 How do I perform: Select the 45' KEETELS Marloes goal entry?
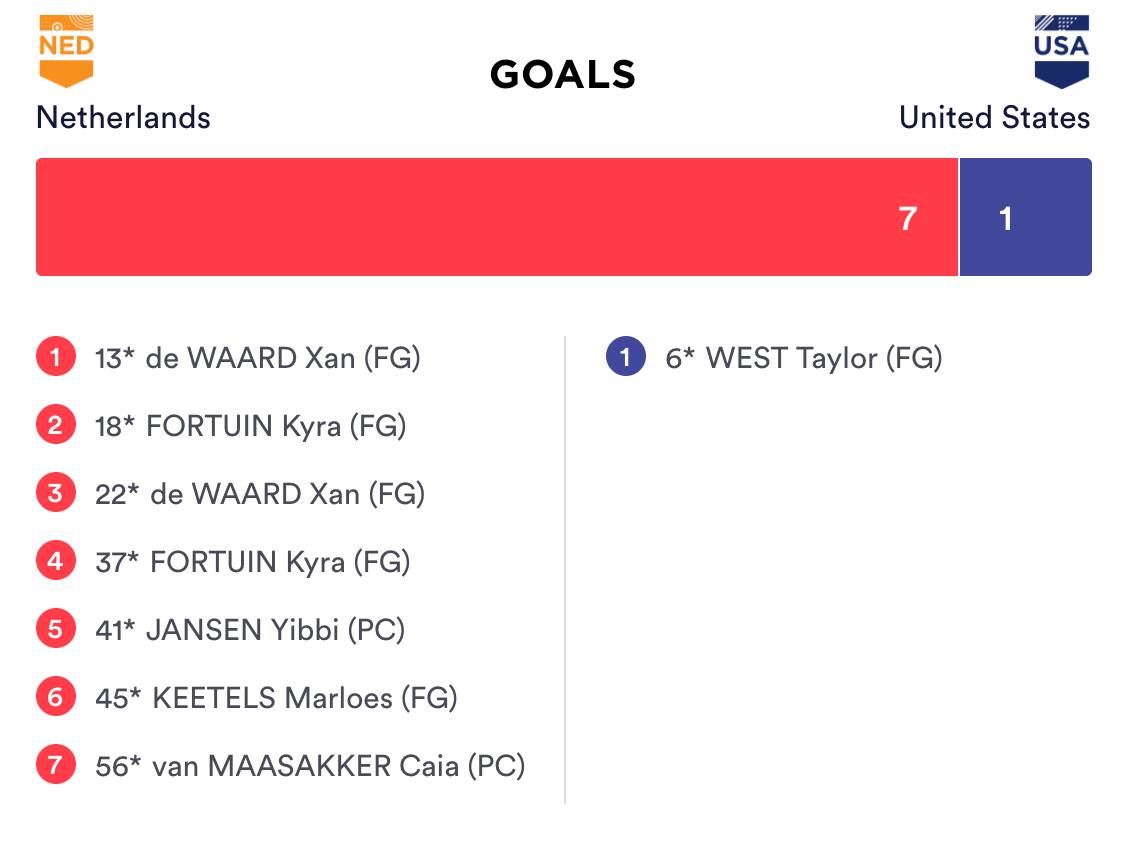(276, 698)
